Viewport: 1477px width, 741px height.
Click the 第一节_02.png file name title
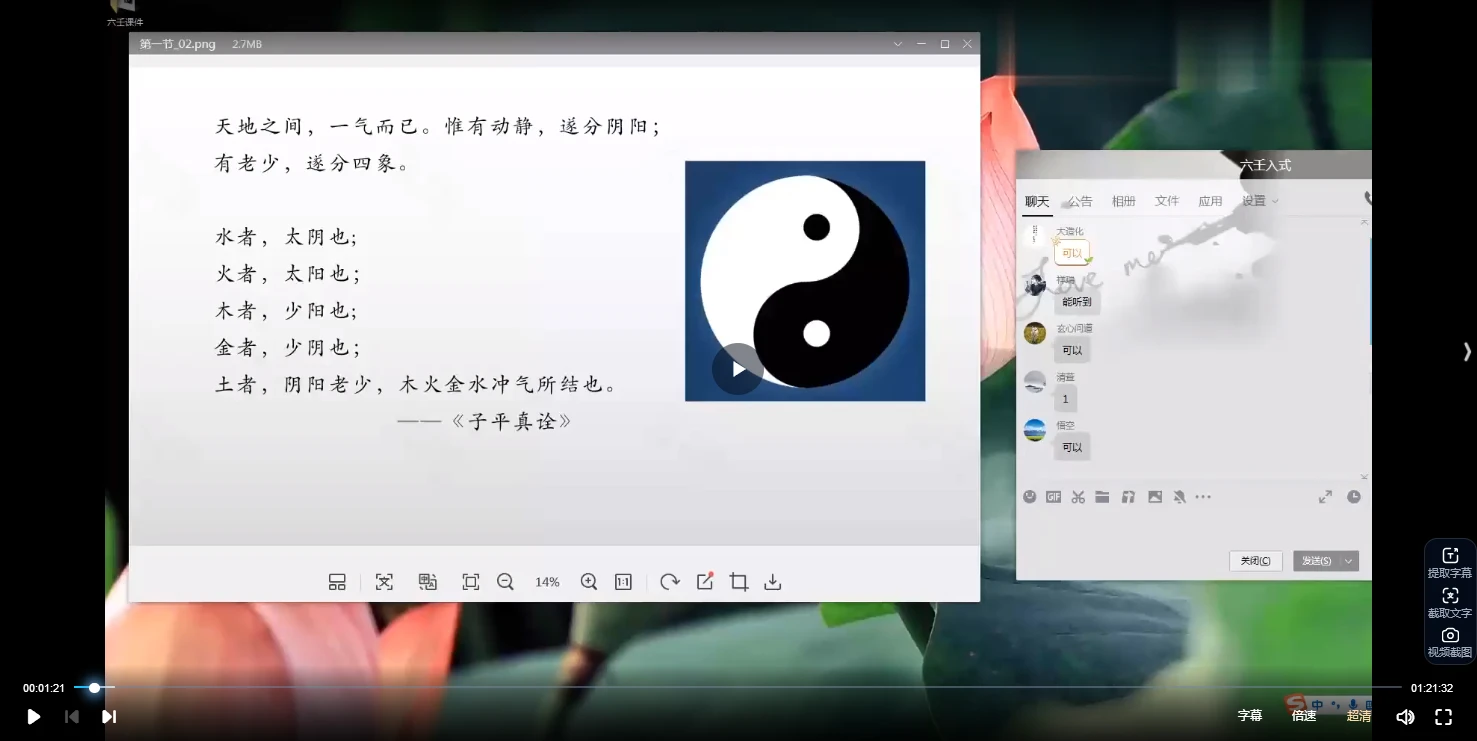tap(178, 44)
